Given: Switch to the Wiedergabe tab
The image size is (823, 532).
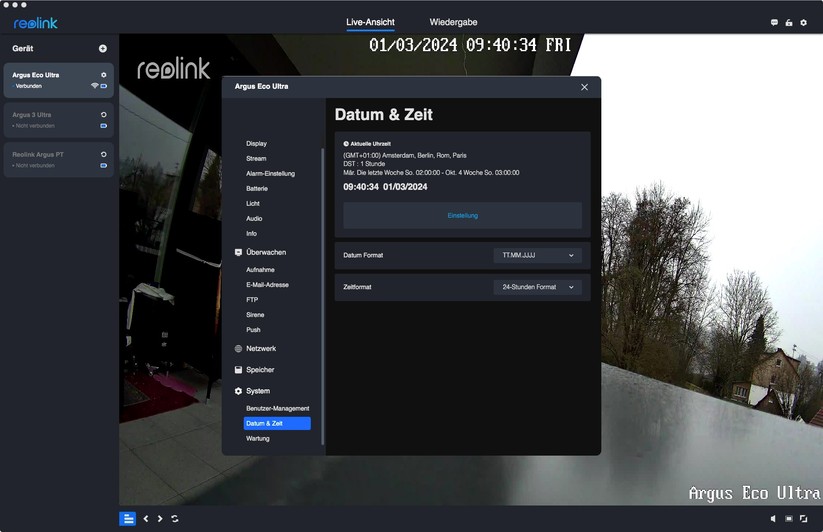Looking at the screenshot, I should click(453, 22).
